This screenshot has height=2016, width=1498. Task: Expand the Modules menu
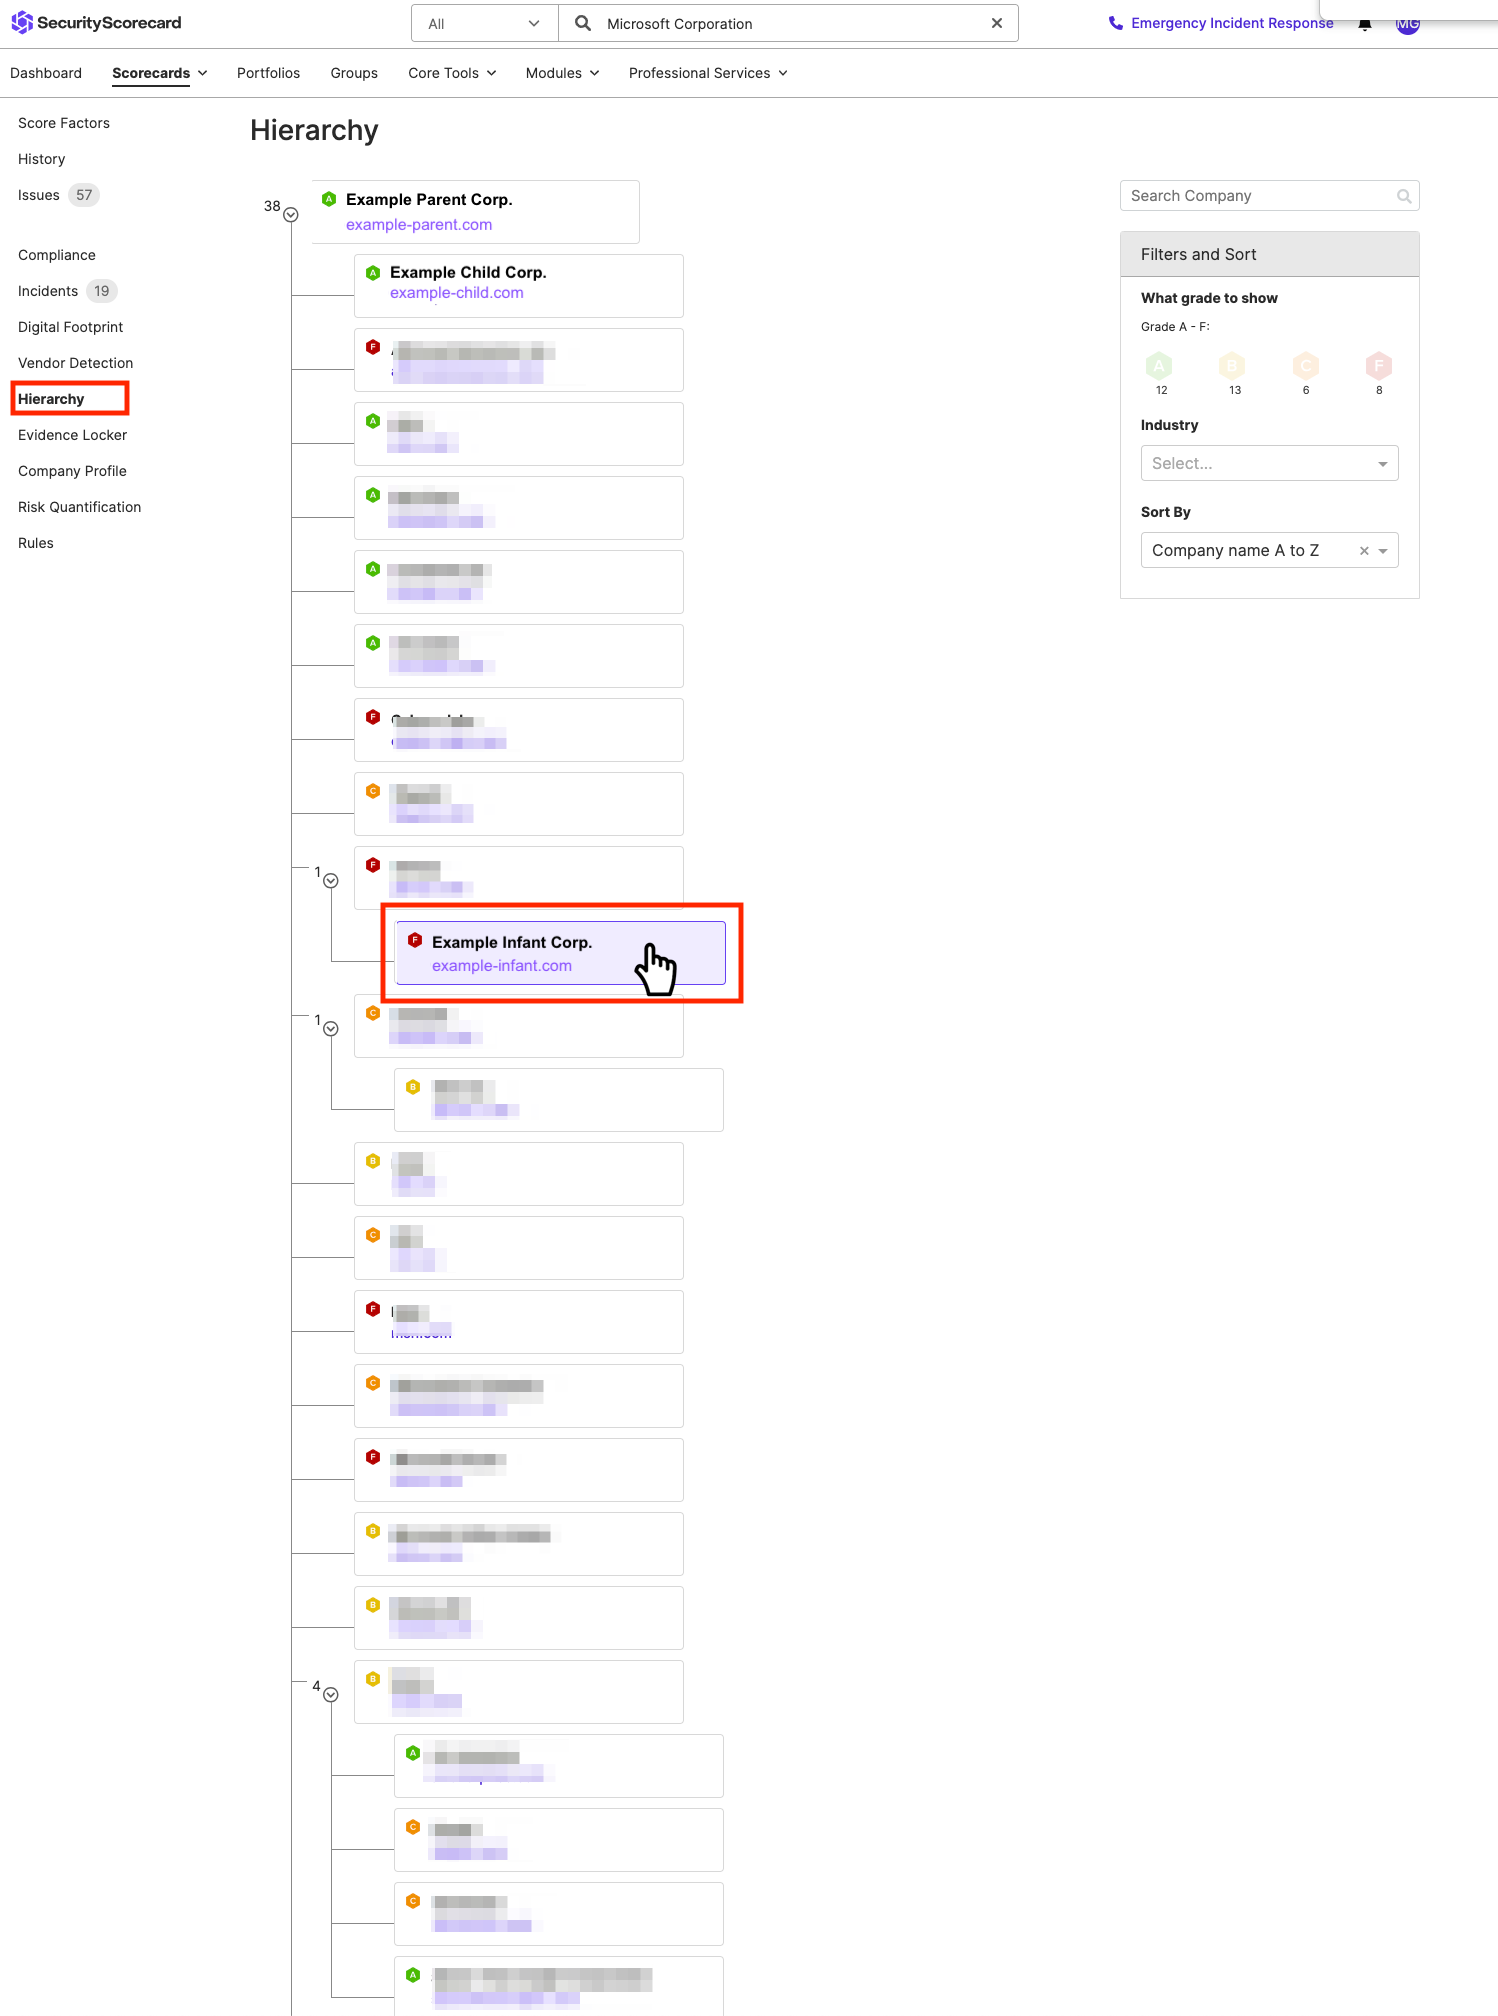[x=562, y=73]
